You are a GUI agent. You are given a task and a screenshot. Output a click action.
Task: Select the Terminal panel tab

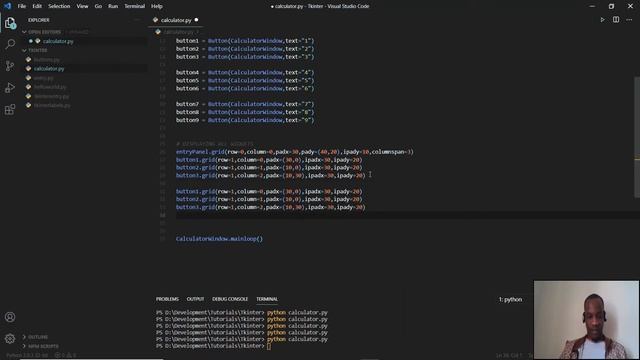tap(267, 299)
